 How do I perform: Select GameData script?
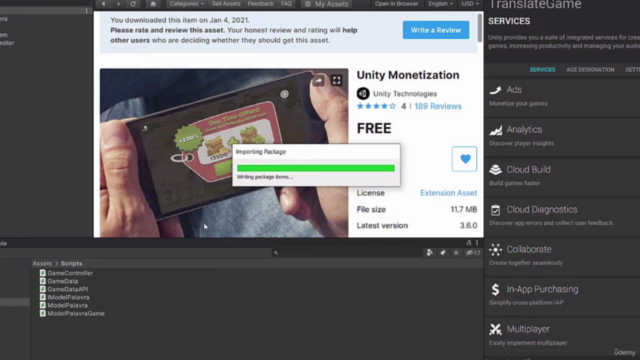(x=62, y=281)
